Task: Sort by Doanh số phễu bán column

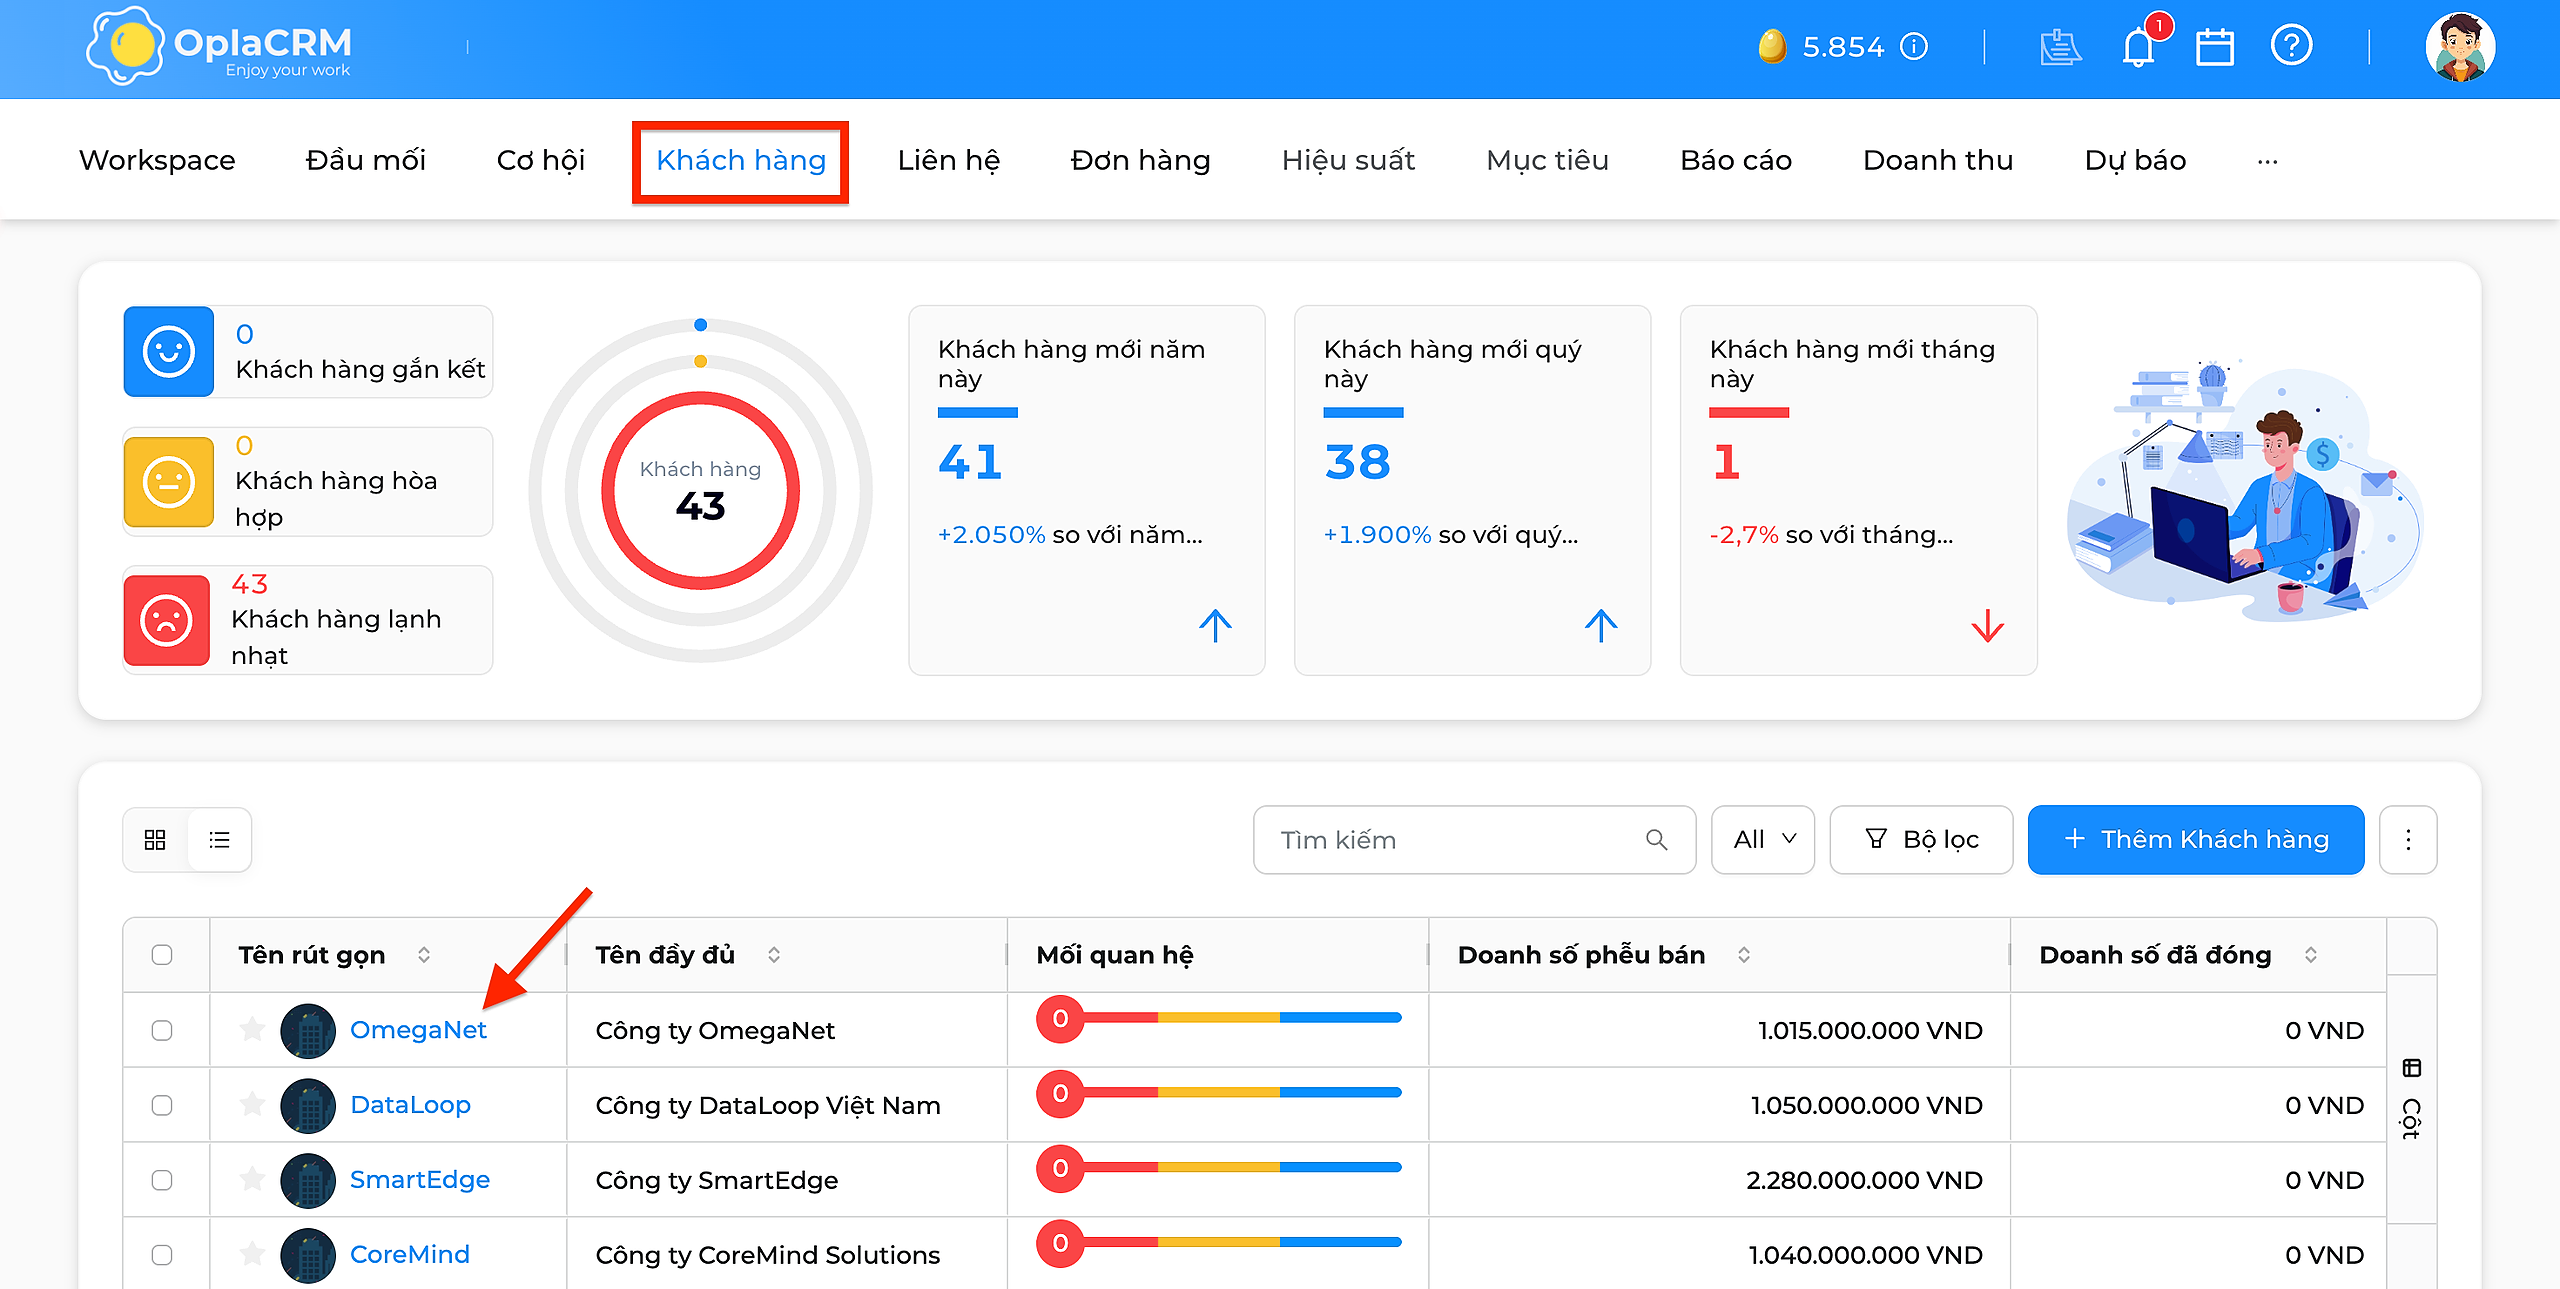Action: pyautogui.click(x=1744, y=955)
